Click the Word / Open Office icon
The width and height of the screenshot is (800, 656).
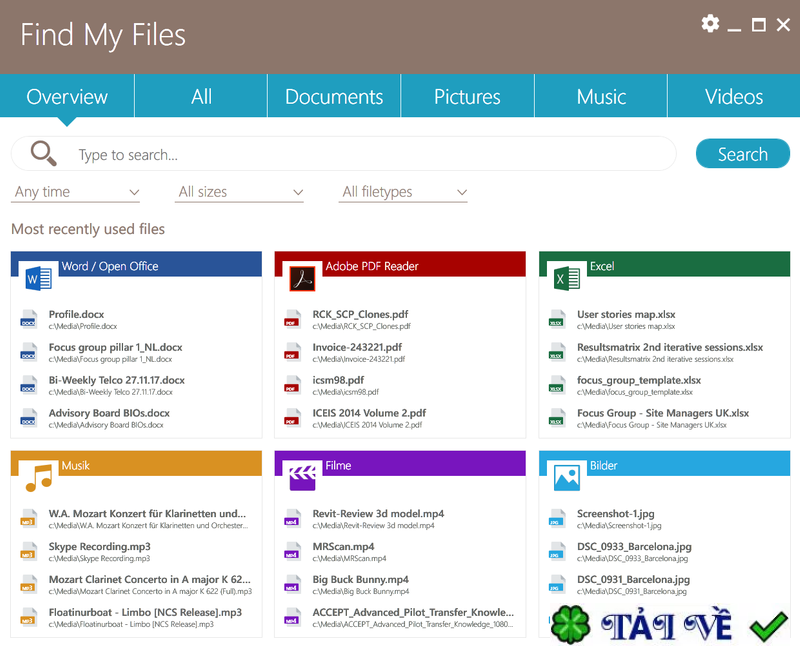point(39,278)
